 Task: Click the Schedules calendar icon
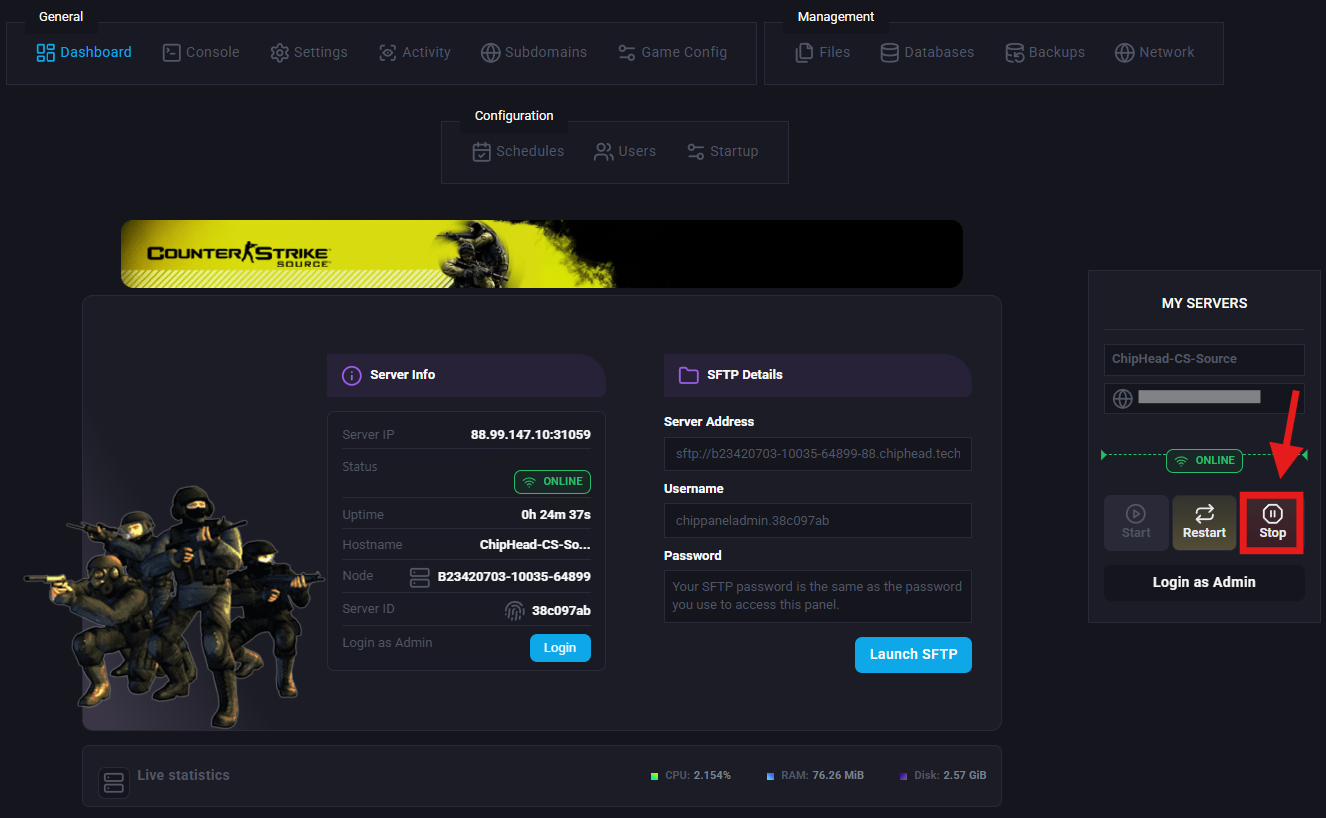coord(481,152)
